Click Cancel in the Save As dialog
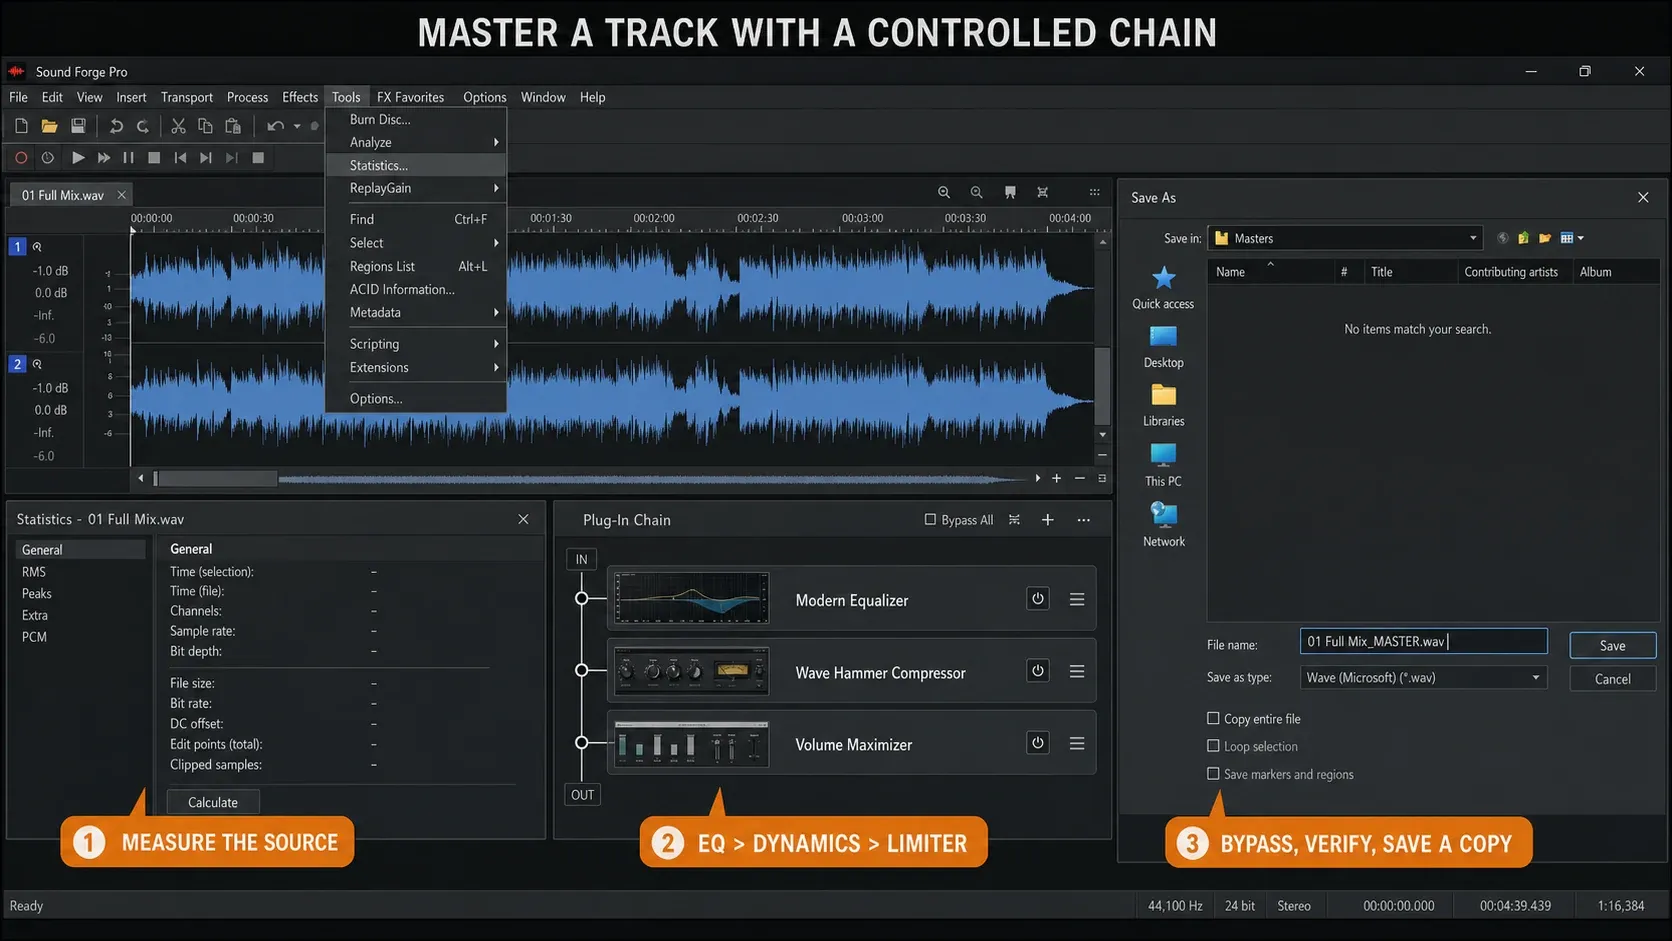 click(1612, 679)
